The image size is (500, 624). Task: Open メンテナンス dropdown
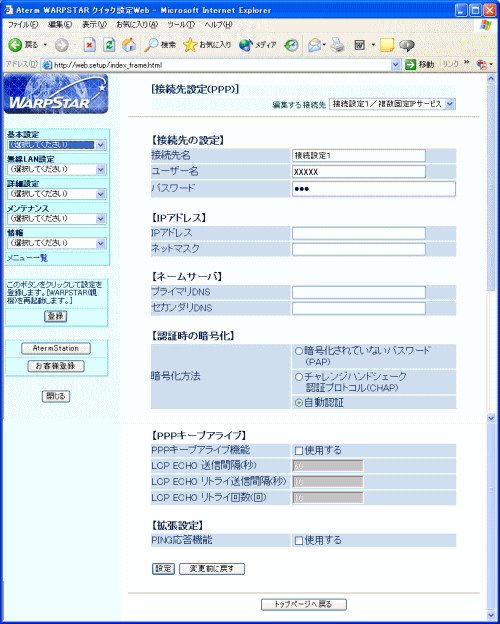click(57, 218)
